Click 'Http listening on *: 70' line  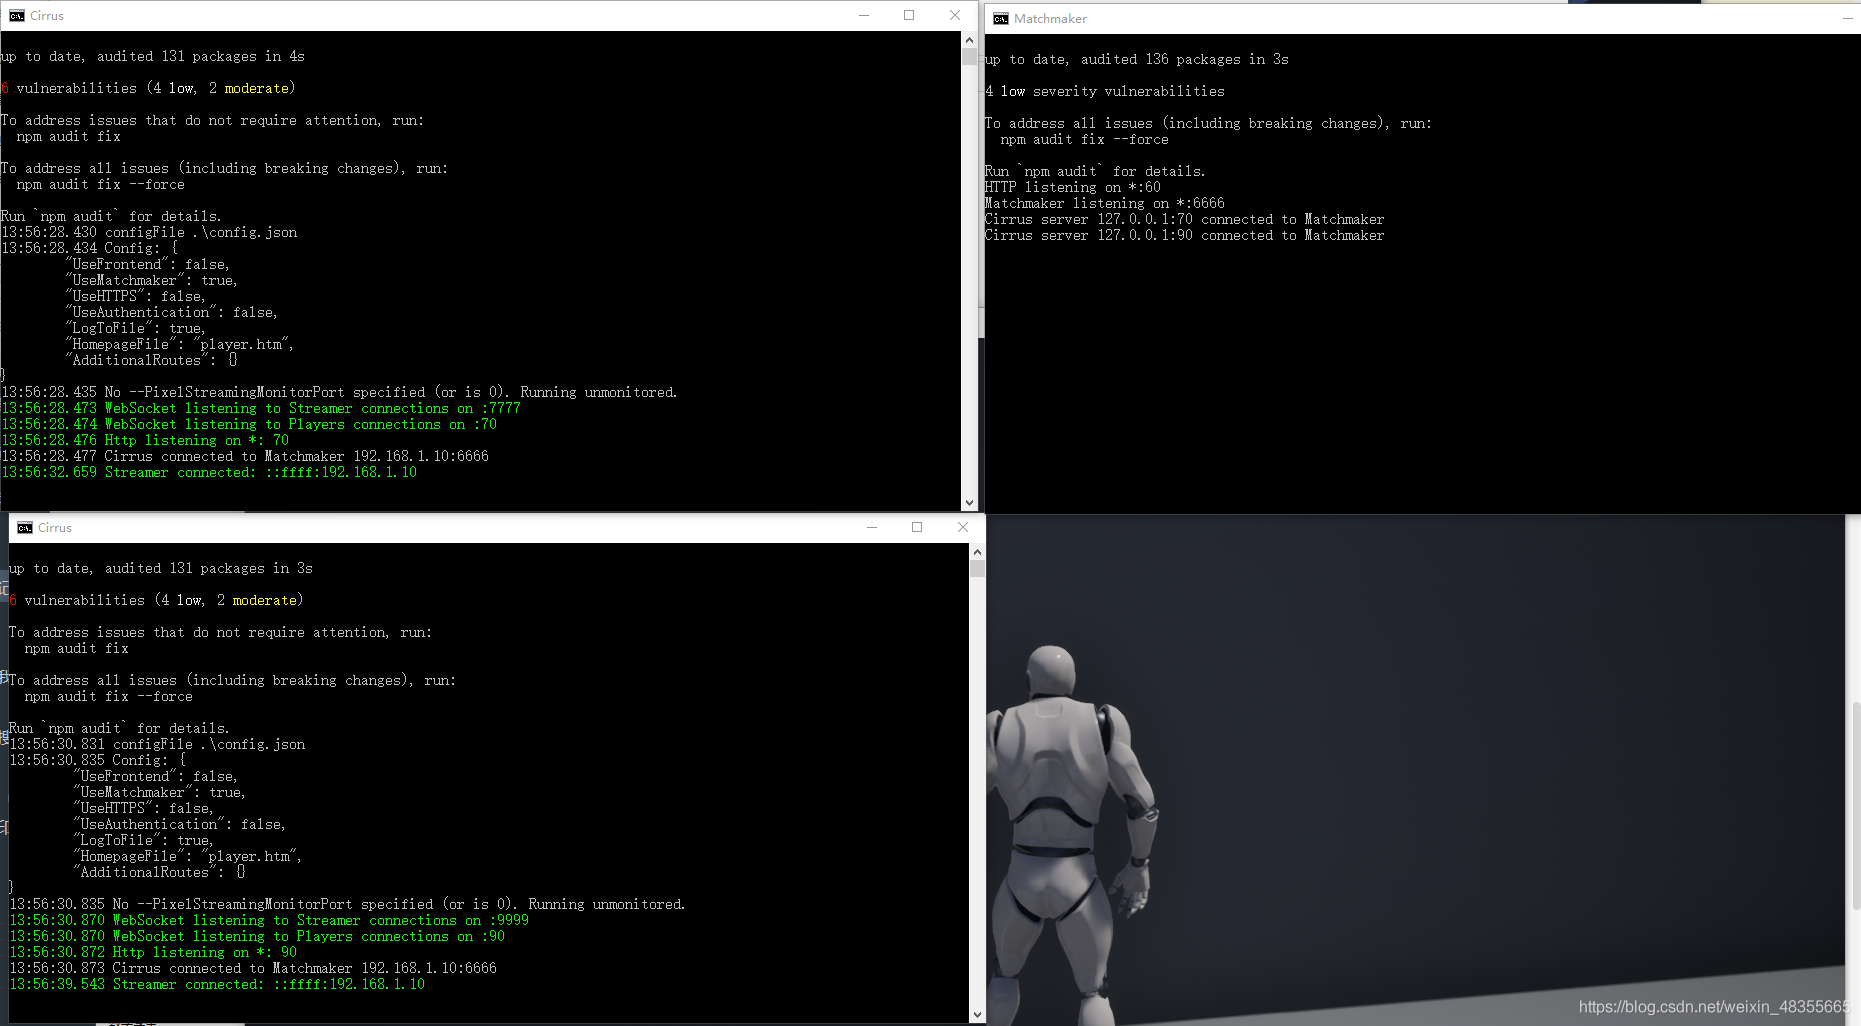click(x=145, y=440)
